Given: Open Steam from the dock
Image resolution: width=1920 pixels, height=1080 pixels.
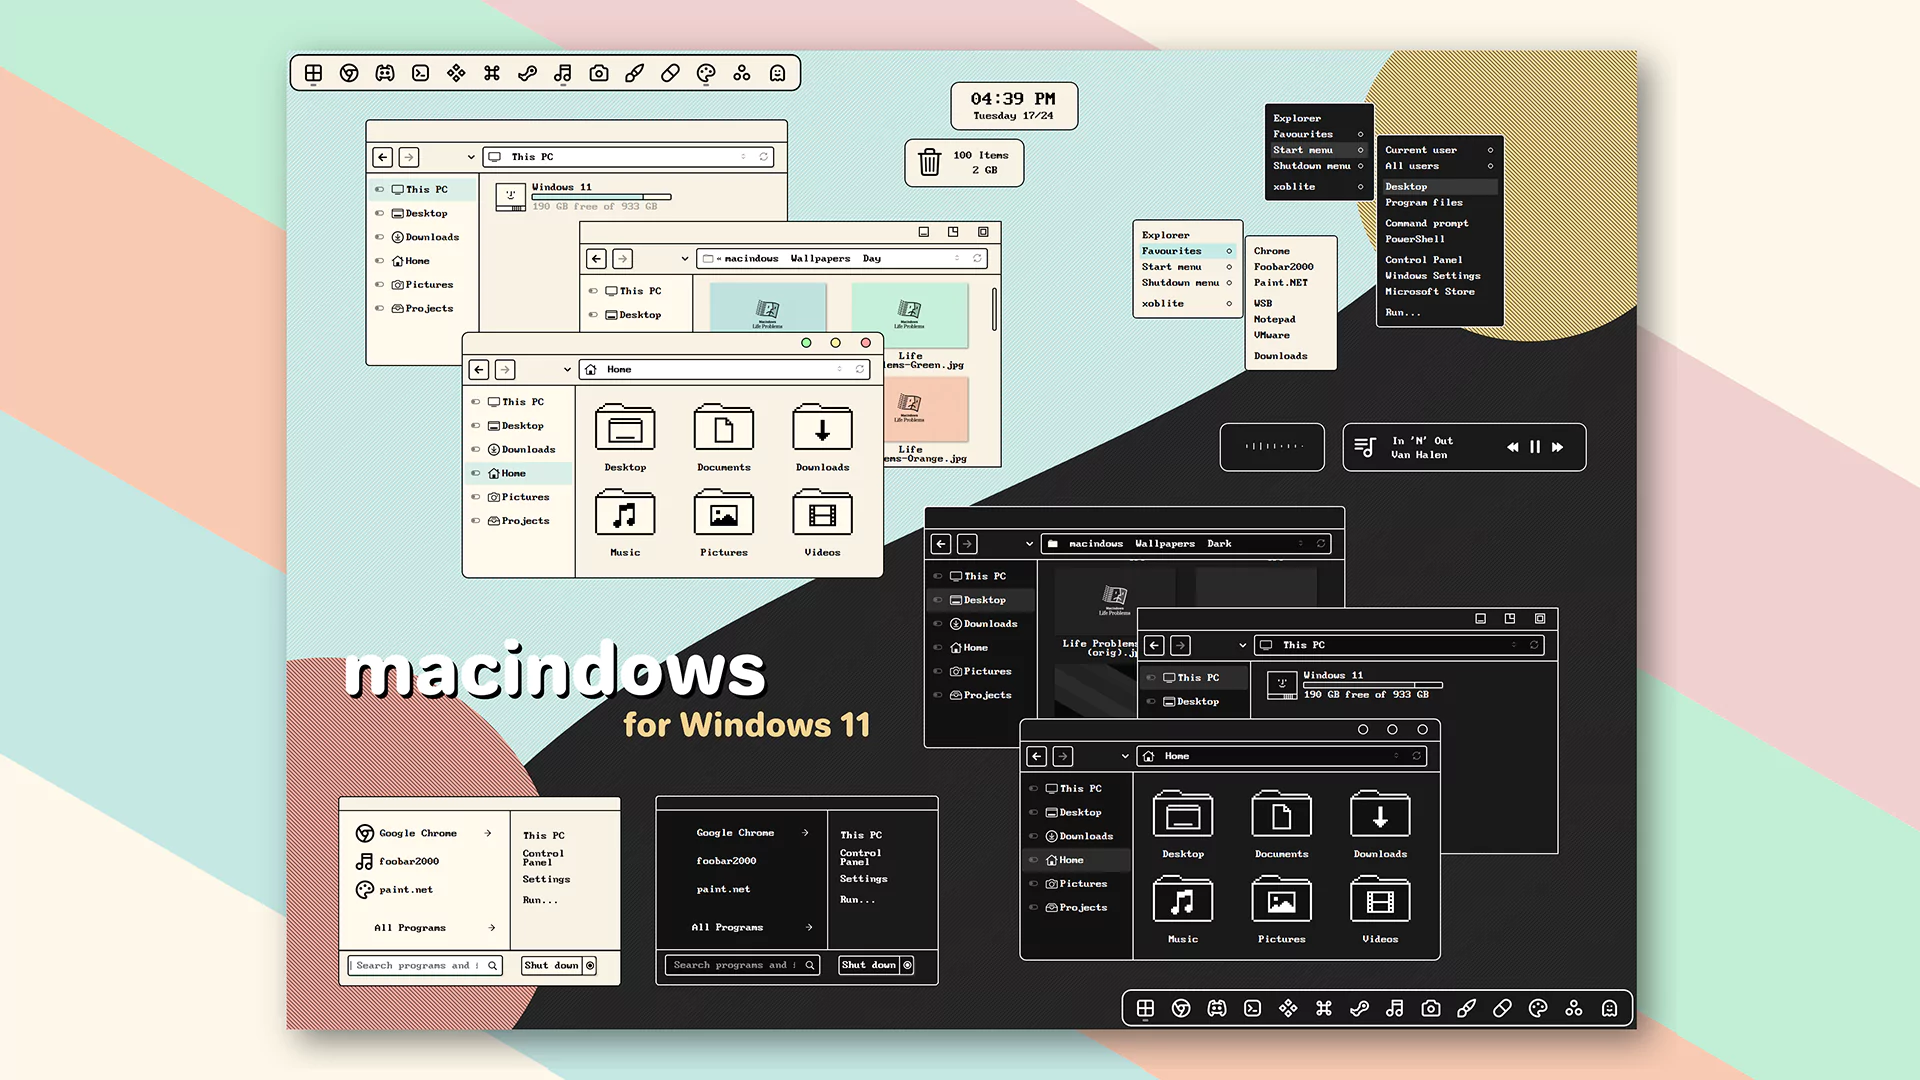Looking at the screenshot, I should tap(528, 72).
